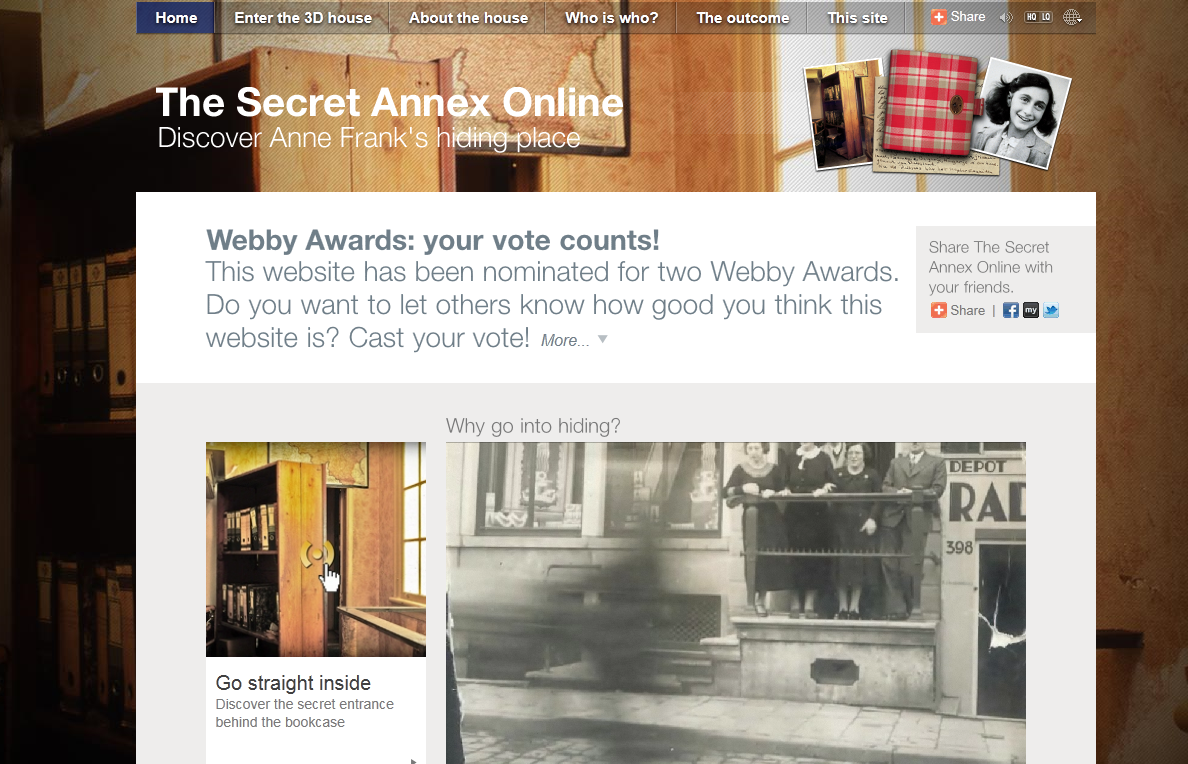Viewport: 1188px width, 764px height.
Task: Click the Why go into hiding photo
Action: (736, 603)
